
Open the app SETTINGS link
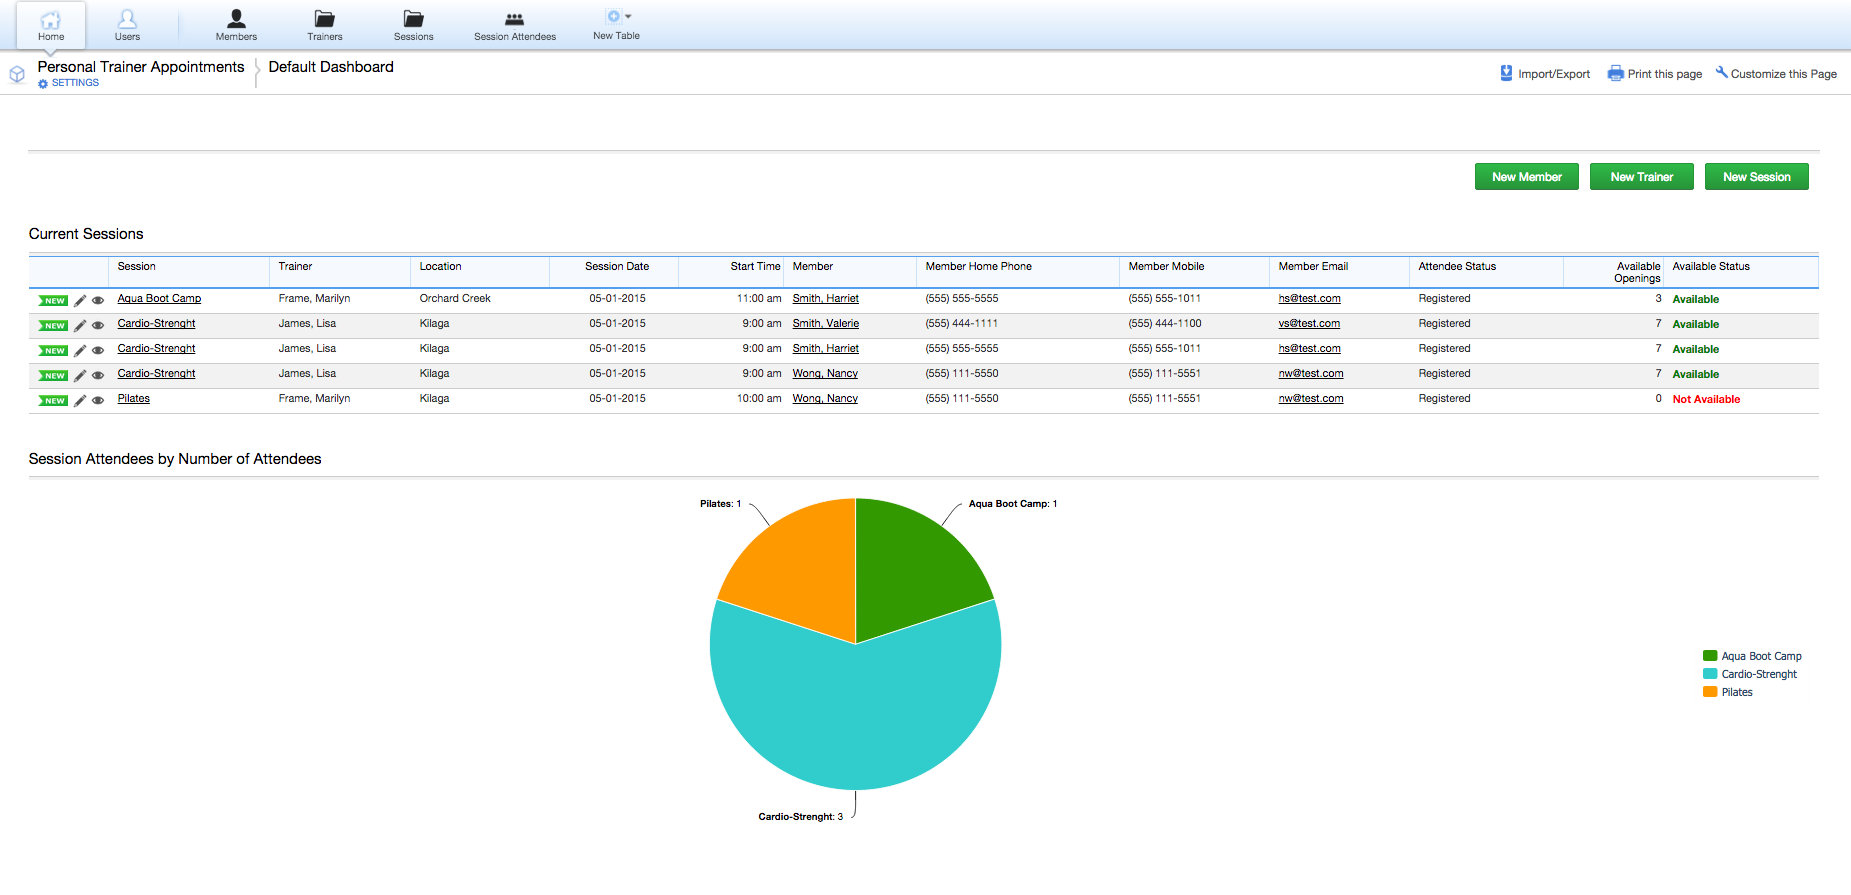69,83
